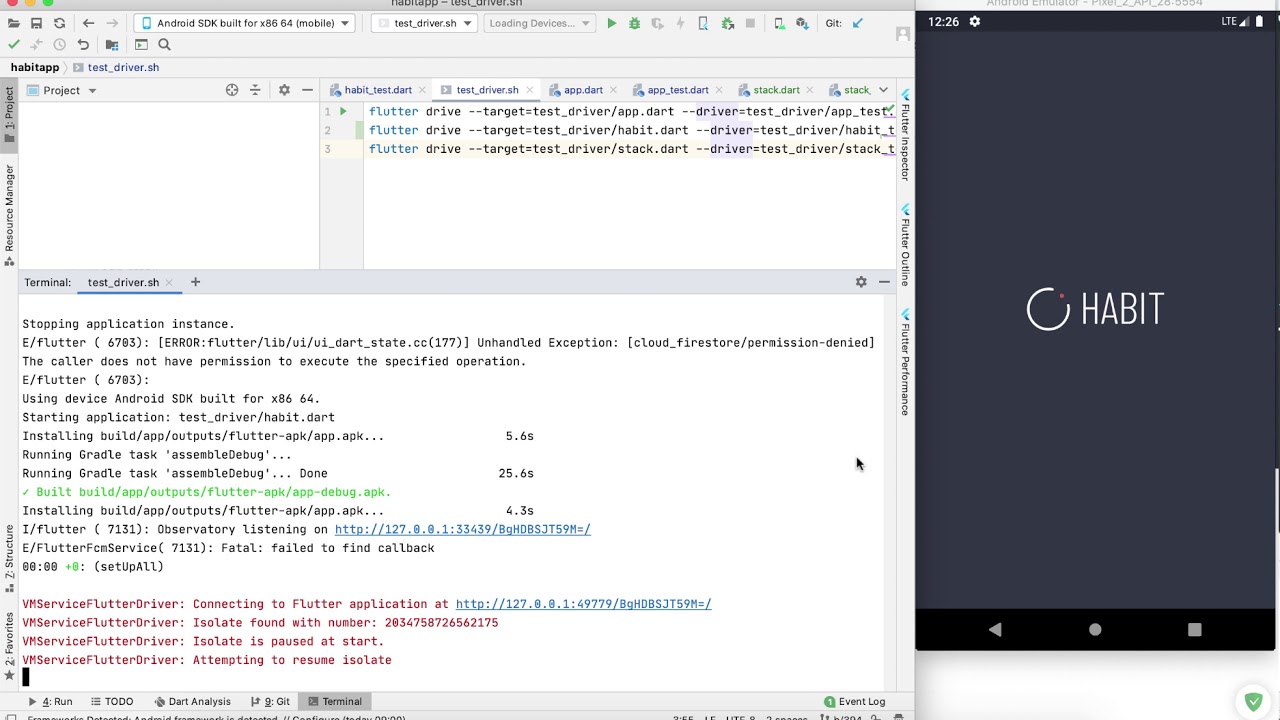Image resolution: width=1280 pixels, height=720 pixels.
Task: Attach debugger to Android process icon
Action: coord(727,23)
